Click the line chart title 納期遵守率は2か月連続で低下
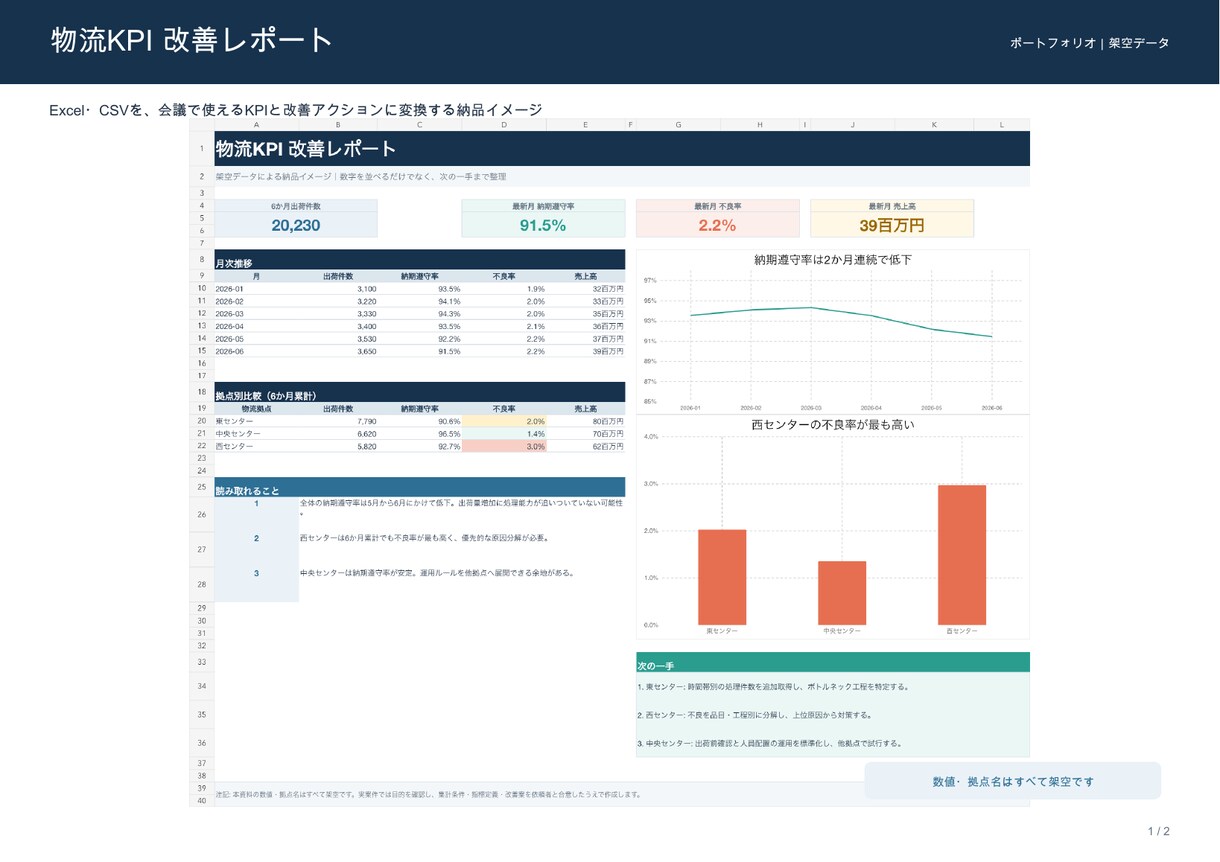This screenshot has width=1220, height=862. [833, 260]
